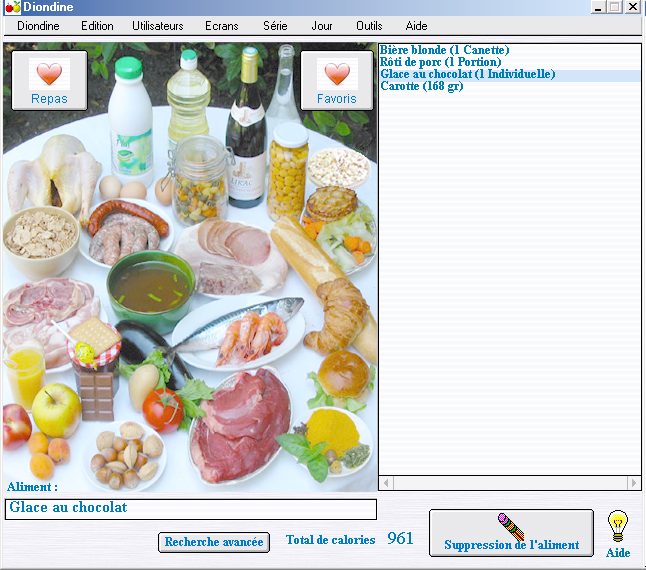Click the list's left scroll arrow
The image size is (646, 570).
click(386, 483)
